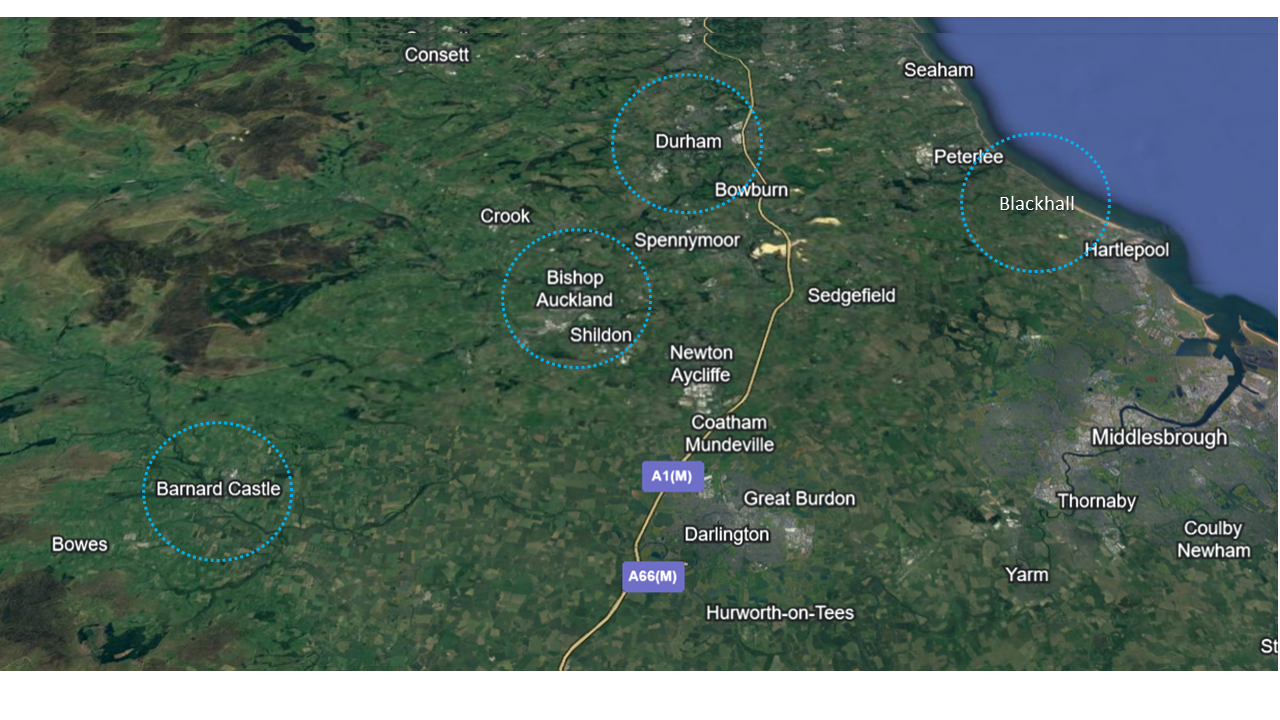The image size is (1280, 720).
Task: Select the Spennymoor label
Action: 687,241
